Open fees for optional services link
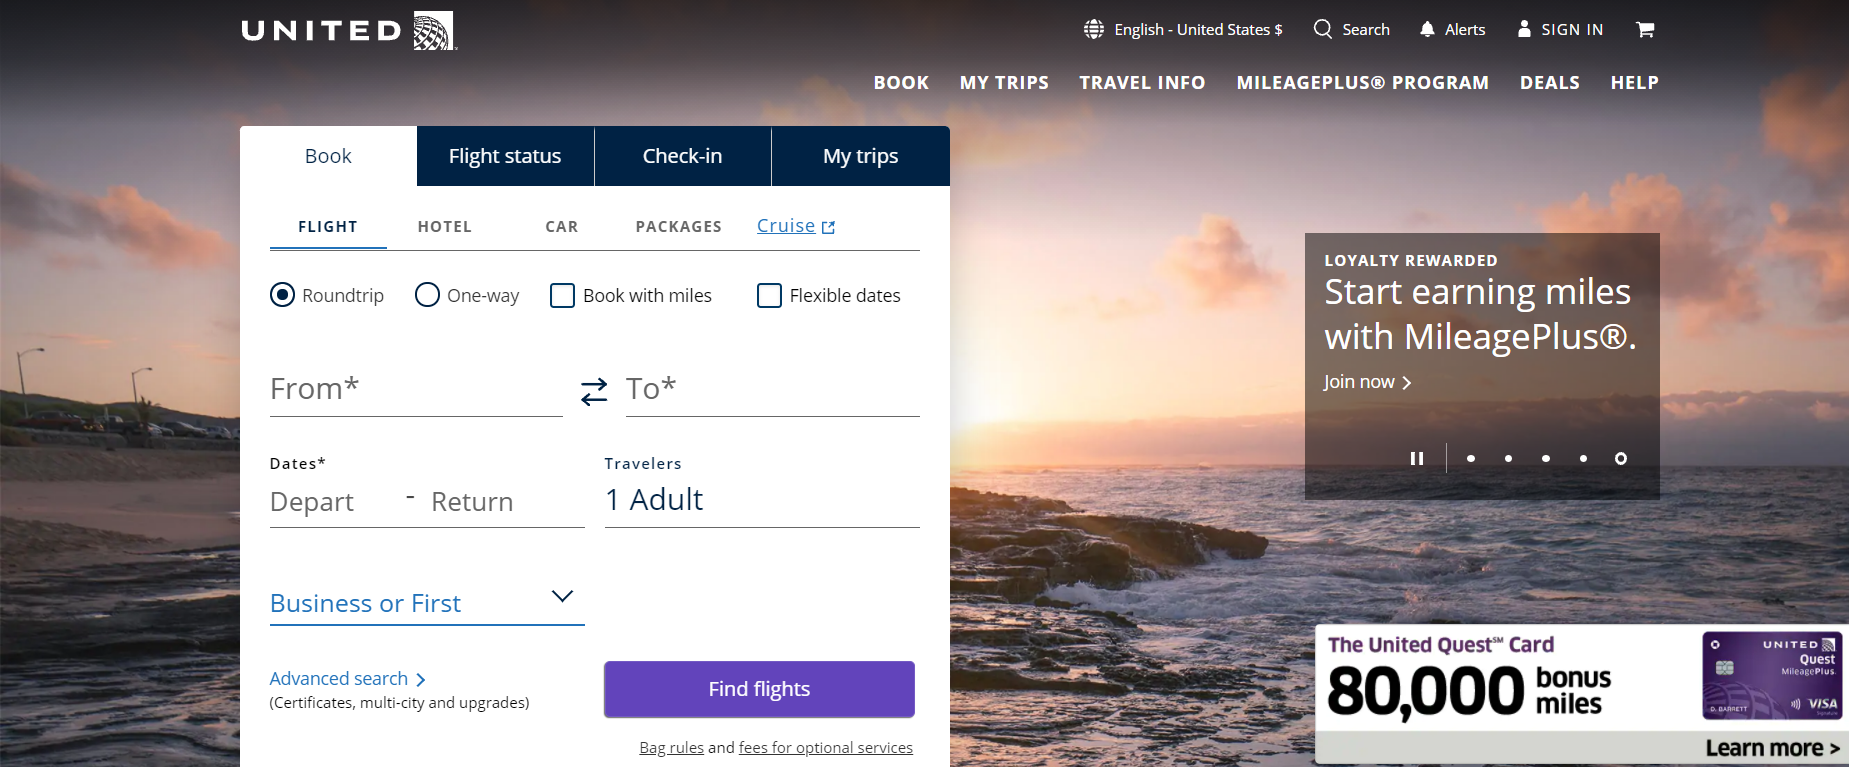 [x=826, y=748]
